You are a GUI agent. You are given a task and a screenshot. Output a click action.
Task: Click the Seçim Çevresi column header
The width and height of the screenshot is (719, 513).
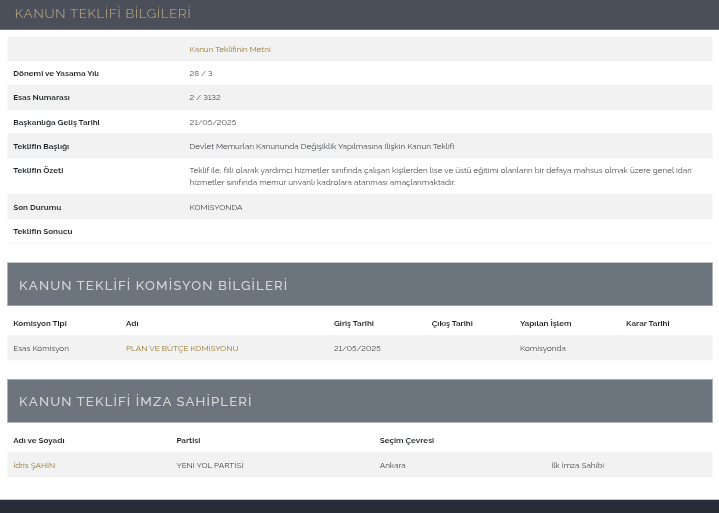tap(407, 441)
